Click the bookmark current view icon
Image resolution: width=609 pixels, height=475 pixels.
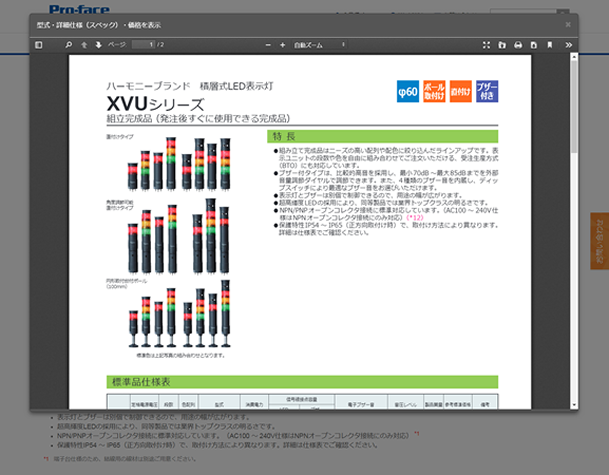549,45
